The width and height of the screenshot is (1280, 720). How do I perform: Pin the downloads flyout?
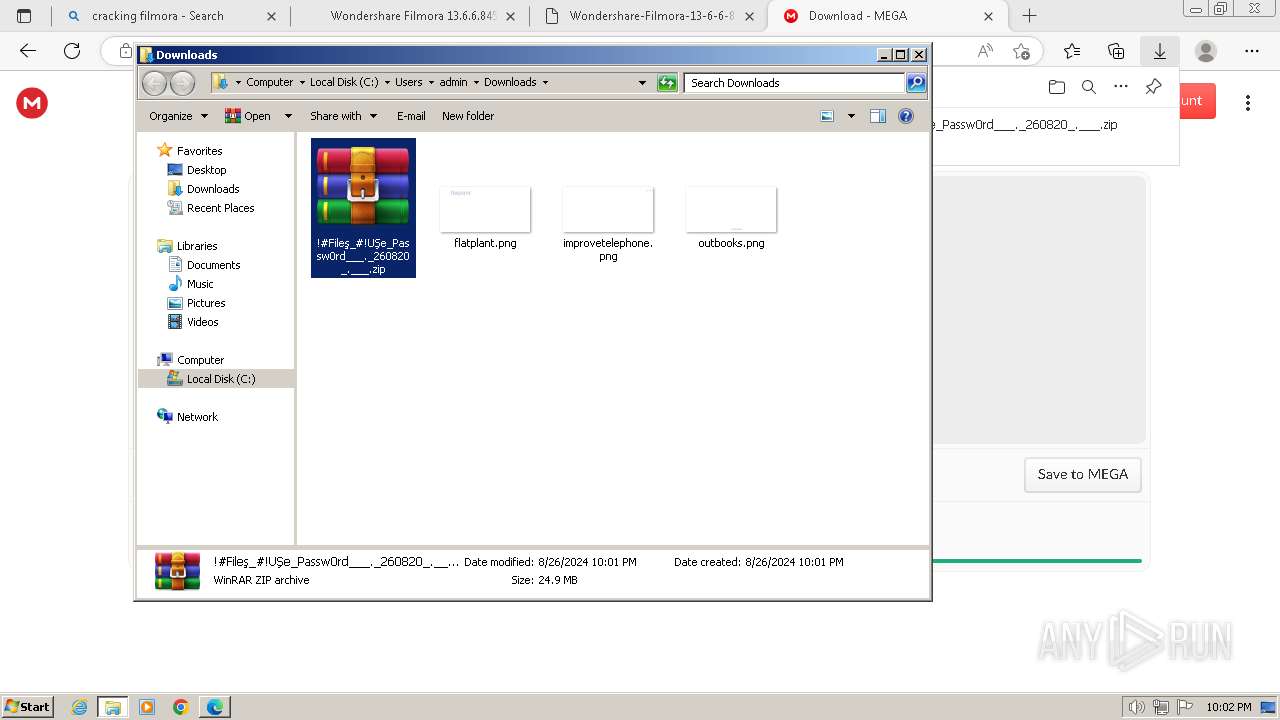(1153, 87)
